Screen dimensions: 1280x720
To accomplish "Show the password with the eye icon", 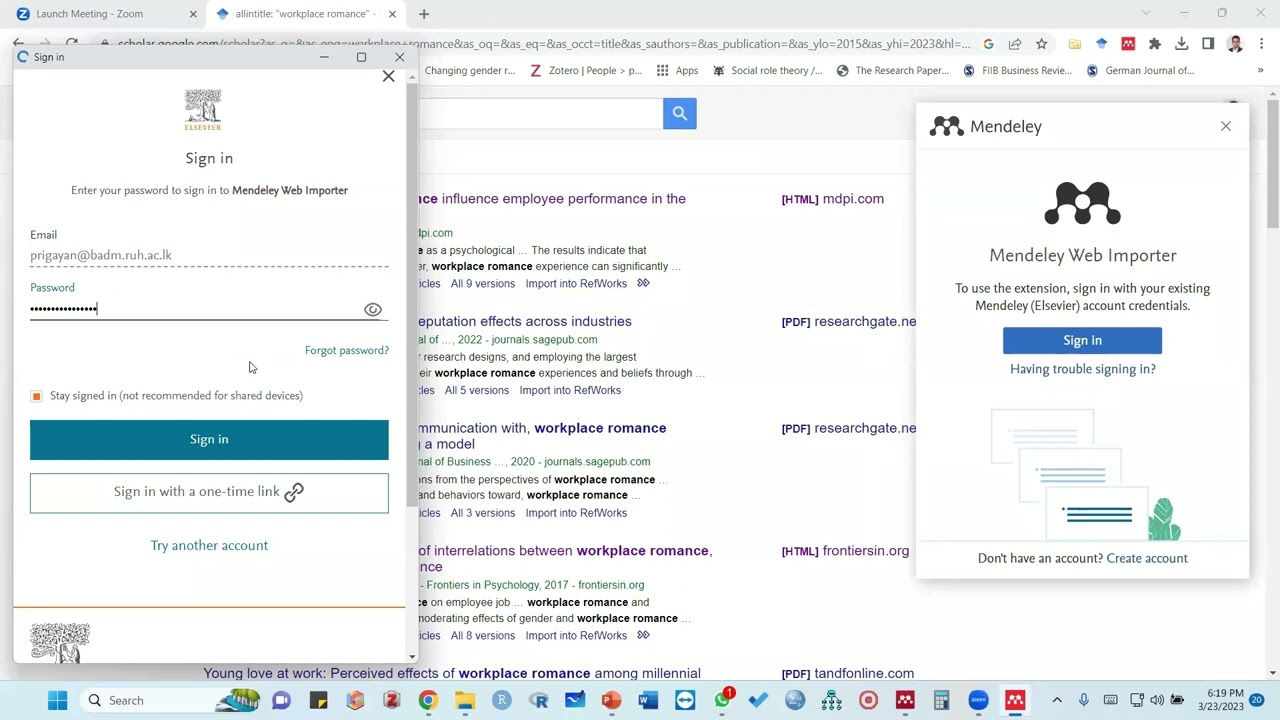I will 373,310.
